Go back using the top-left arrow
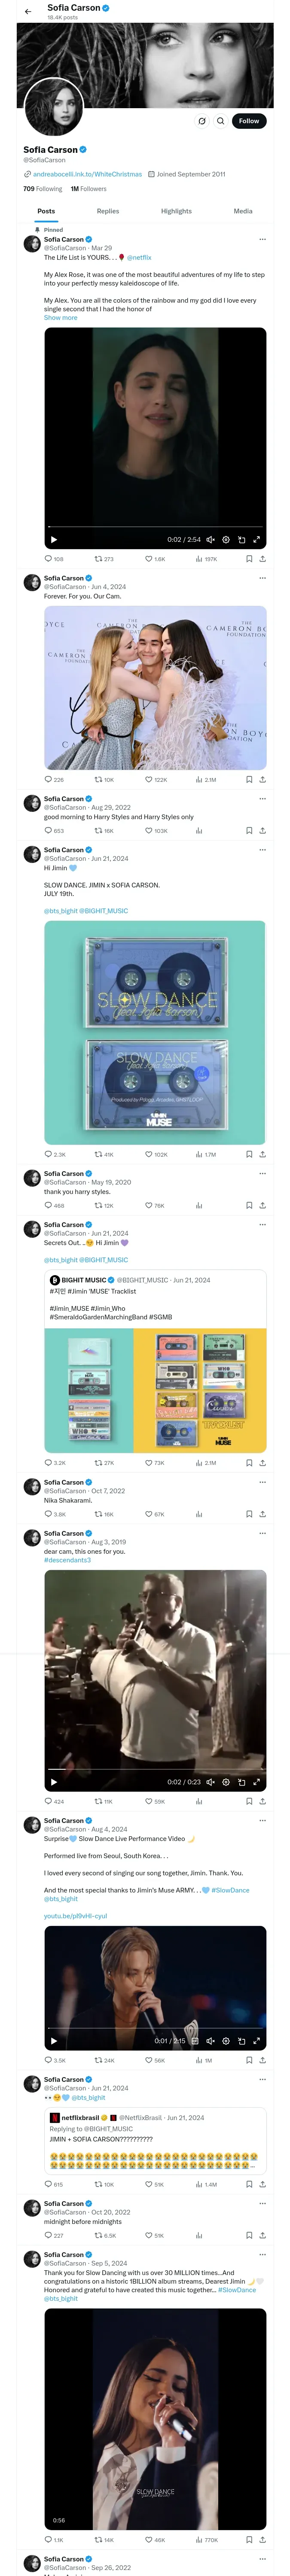 tap(28, 11)
